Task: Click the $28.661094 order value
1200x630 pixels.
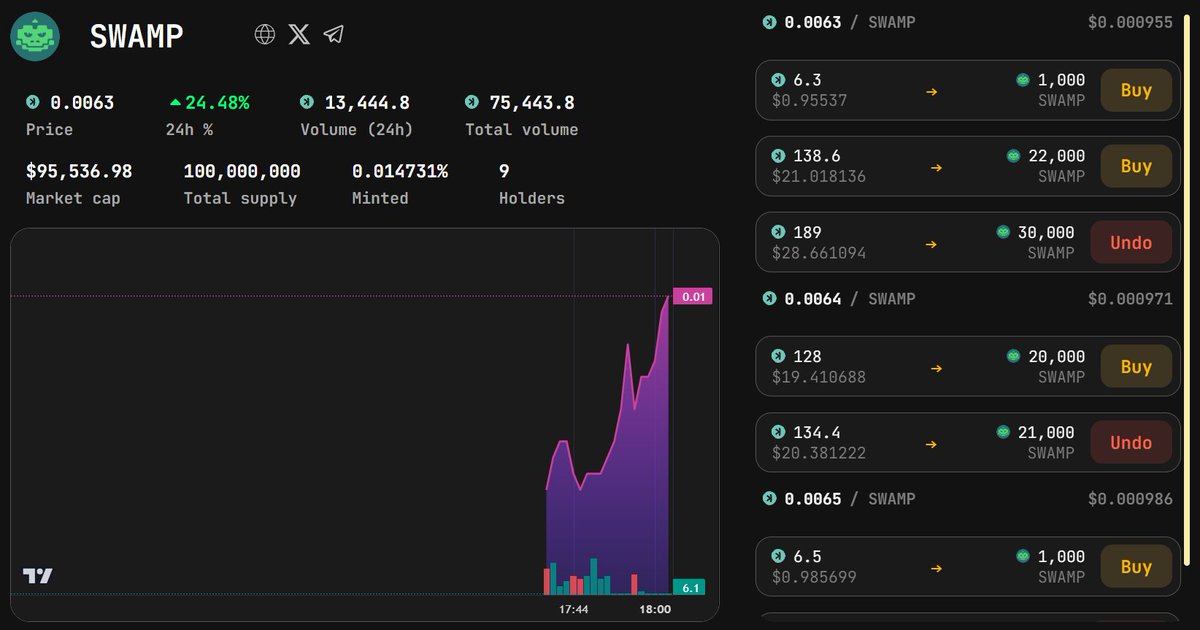Action: pos(819,252)
